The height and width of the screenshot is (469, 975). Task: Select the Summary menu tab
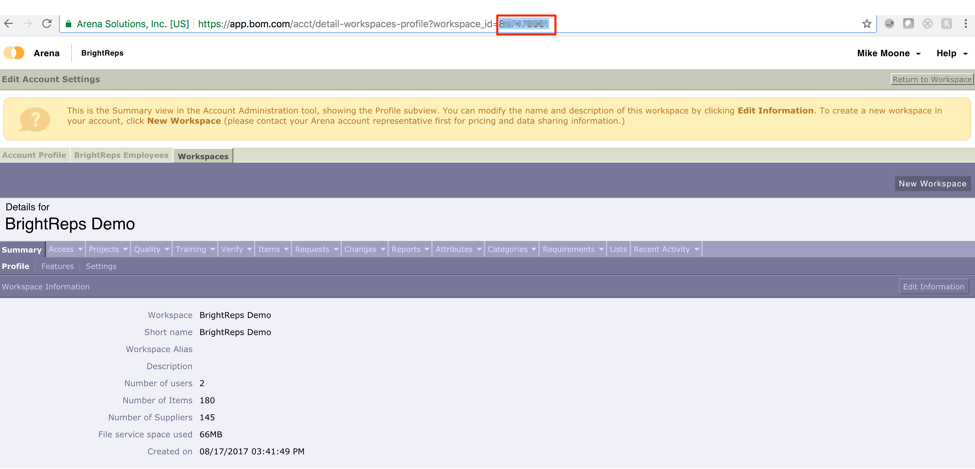22,249
